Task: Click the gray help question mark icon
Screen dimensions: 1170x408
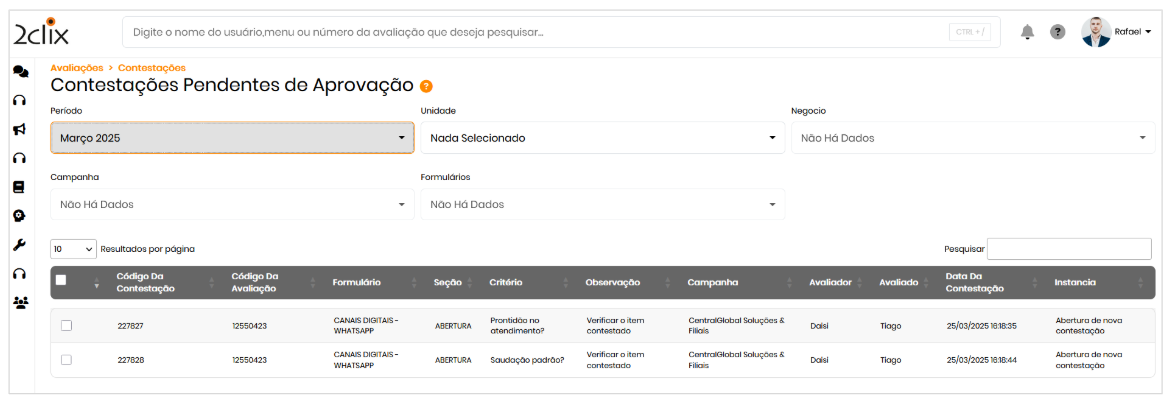Action: (1057, 32)
